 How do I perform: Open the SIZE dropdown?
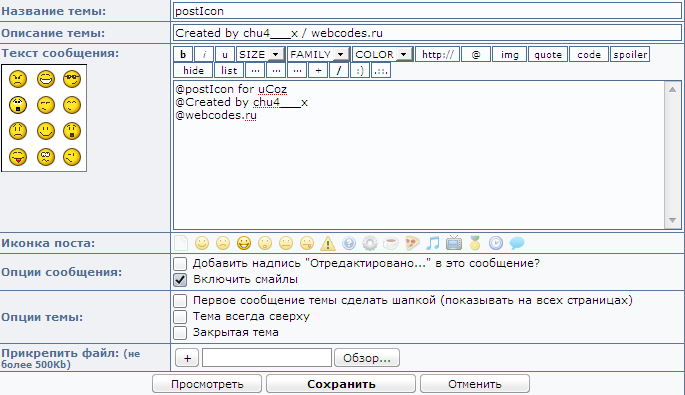(x=261, y=55)
